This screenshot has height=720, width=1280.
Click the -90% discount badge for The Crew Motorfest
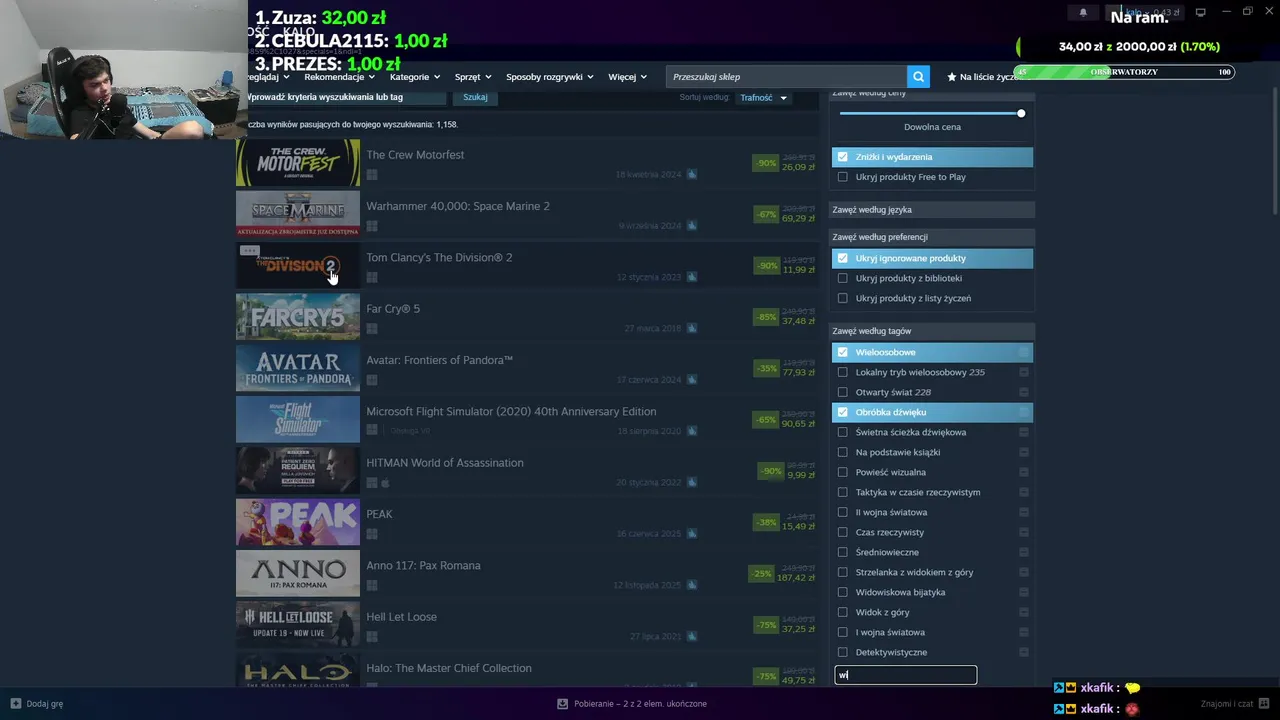(x=766, y=163)
